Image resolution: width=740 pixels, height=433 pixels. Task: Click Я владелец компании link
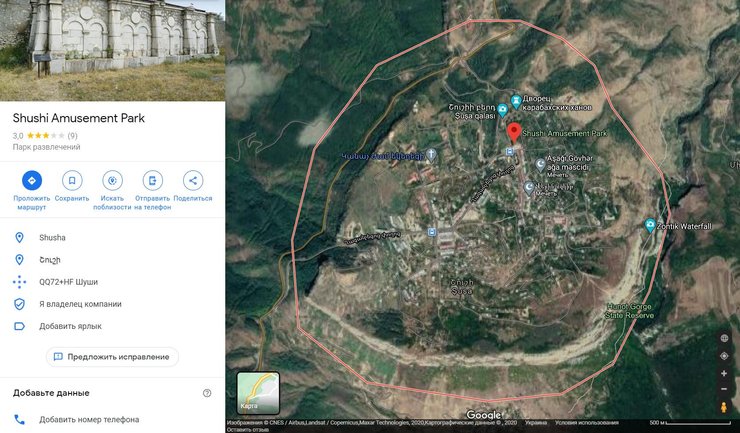(80, 304)
